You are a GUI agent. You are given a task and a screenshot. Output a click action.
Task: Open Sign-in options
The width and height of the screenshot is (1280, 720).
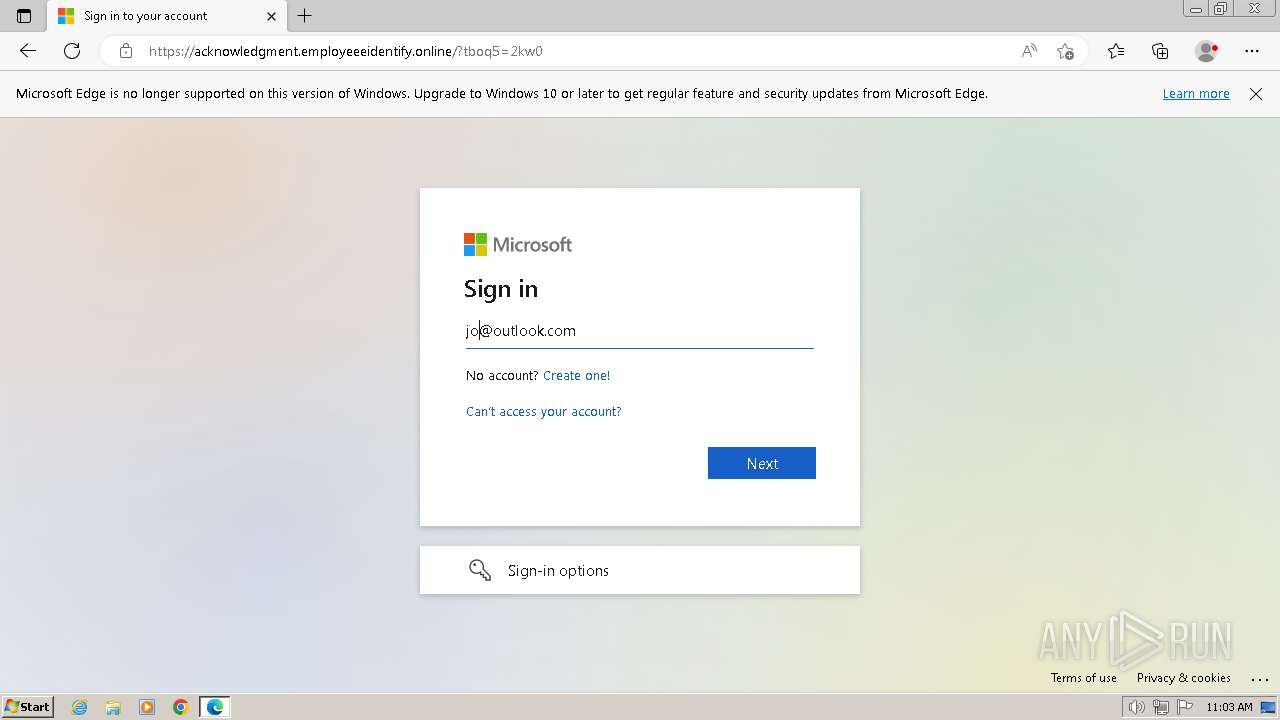640,570
